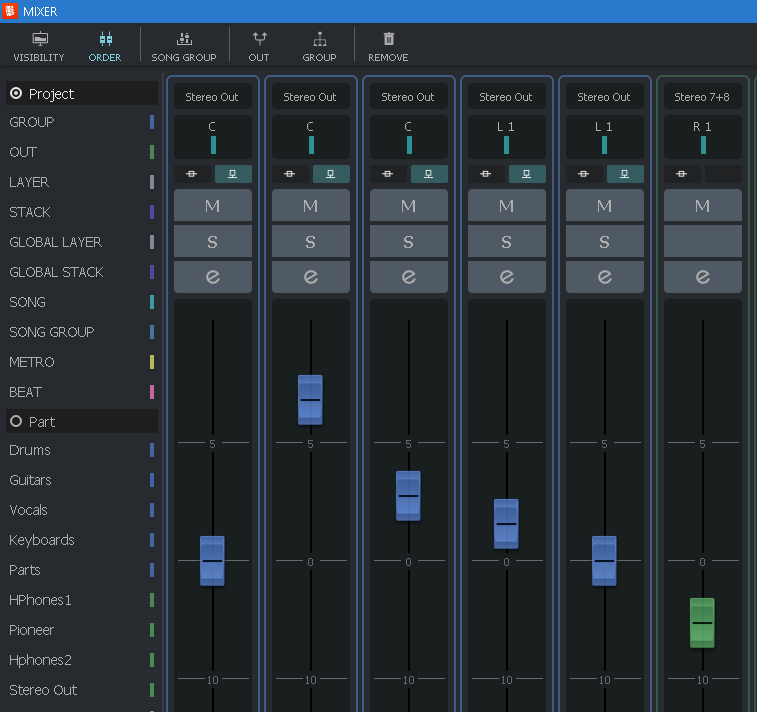Mute the first channel strip

coord(212,205)
